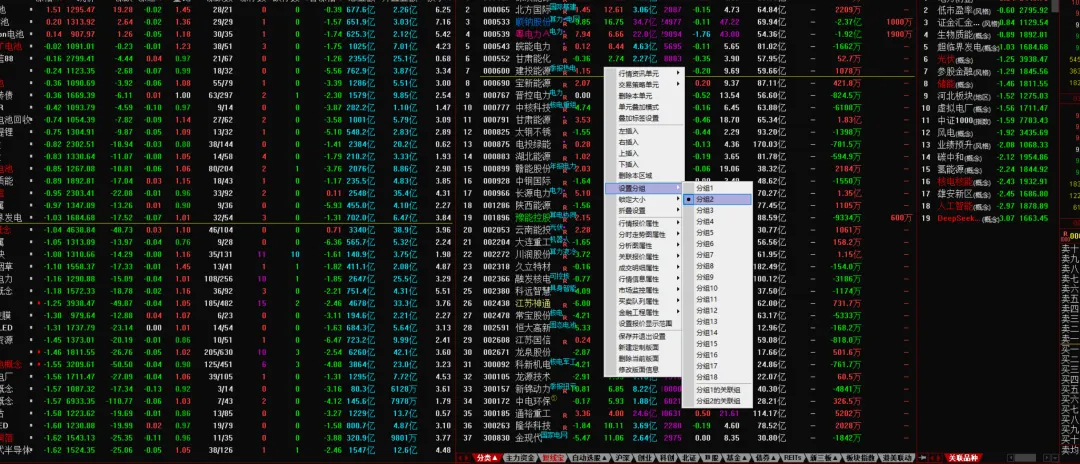Image resolution: width=1080 pixels, height=464 pixels.
Task: Switch to the 科创 bottom tab
Action: click(668, 458)
